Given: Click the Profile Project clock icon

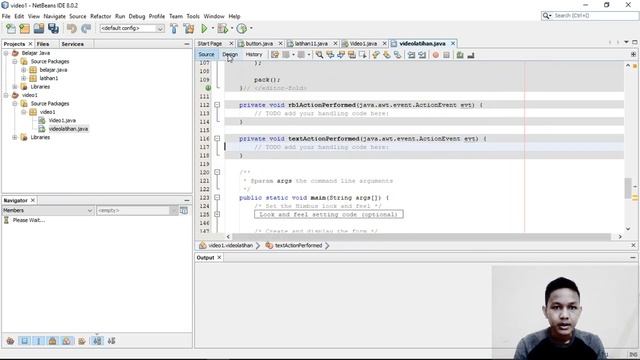Looking at the screenshot, I should click(242, 28).
